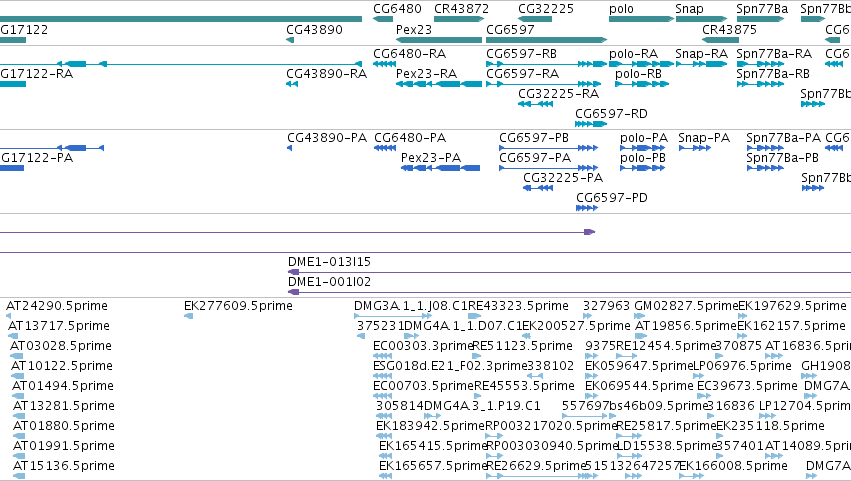Open transcript CG32225-RA label

coord(558,94)
